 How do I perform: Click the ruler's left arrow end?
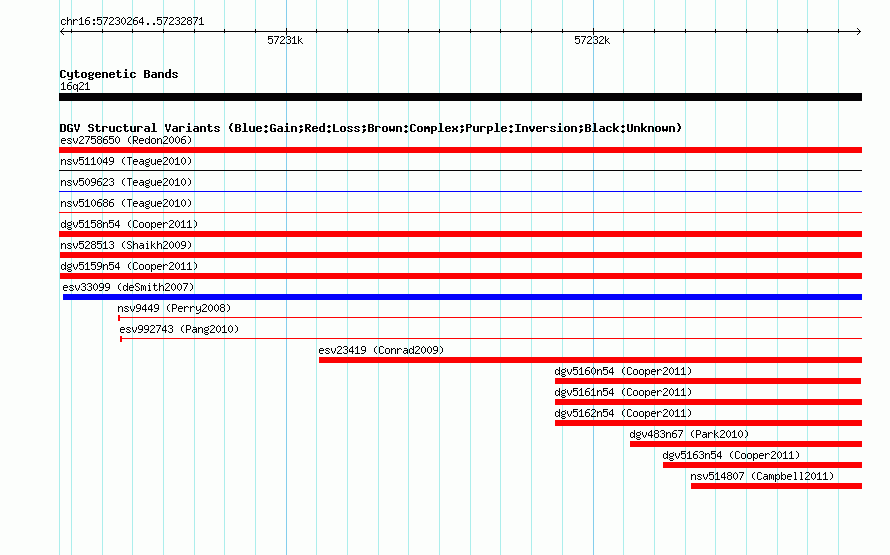point(62,32)
